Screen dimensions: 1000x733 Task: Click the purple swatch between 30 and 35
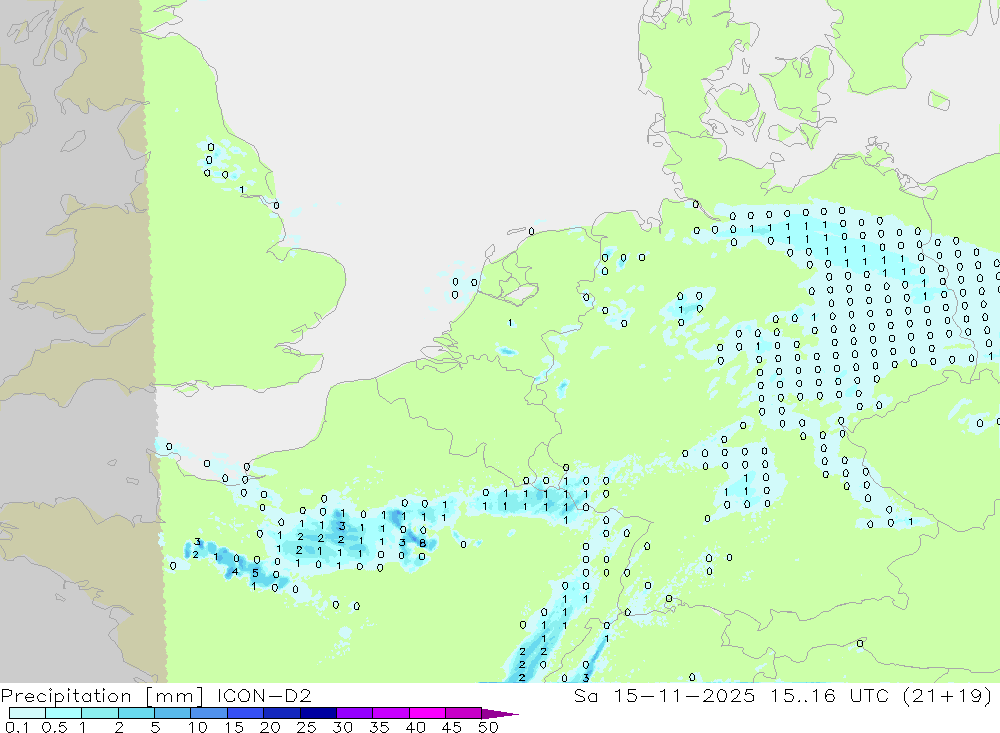354,713
